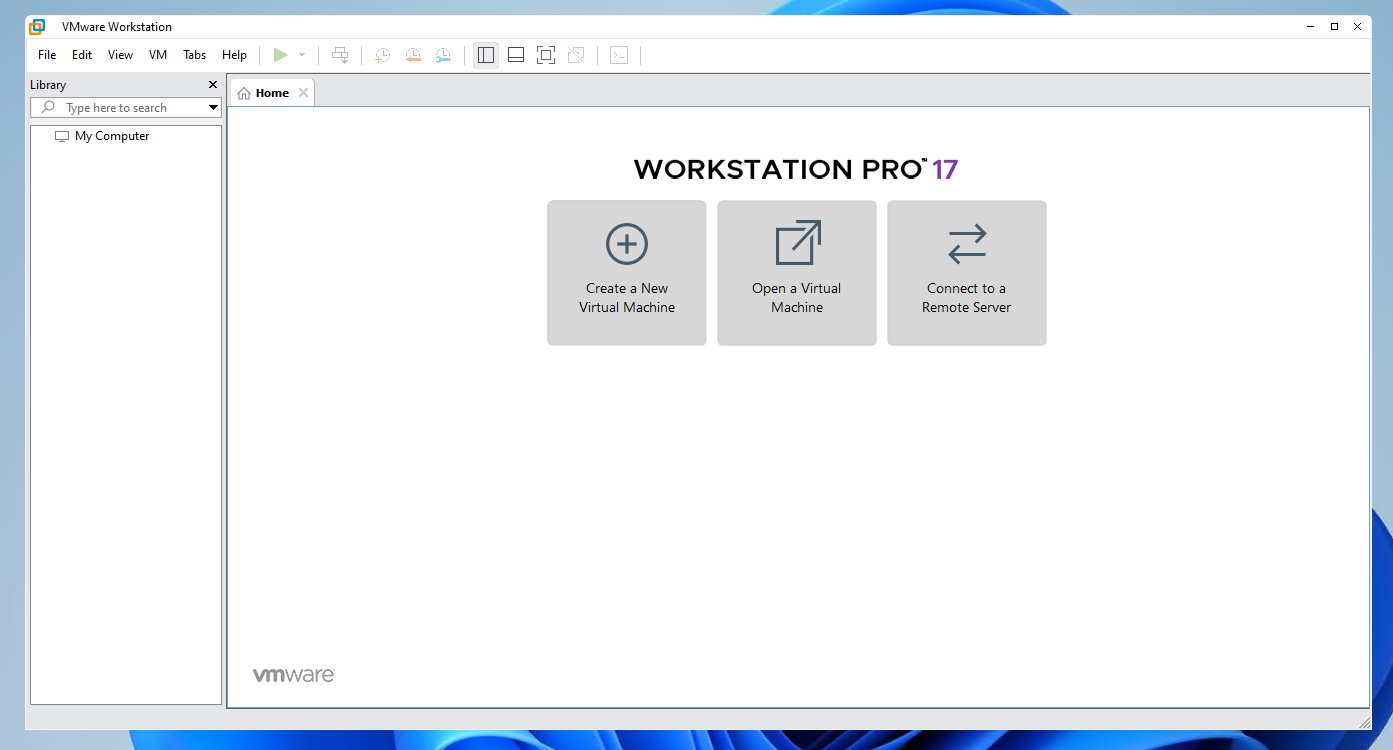The height and width of the screenshot is (750, 1393).
Task: Click the Revert snapshot toolbar icon
Action: click(x=413, y=55)
